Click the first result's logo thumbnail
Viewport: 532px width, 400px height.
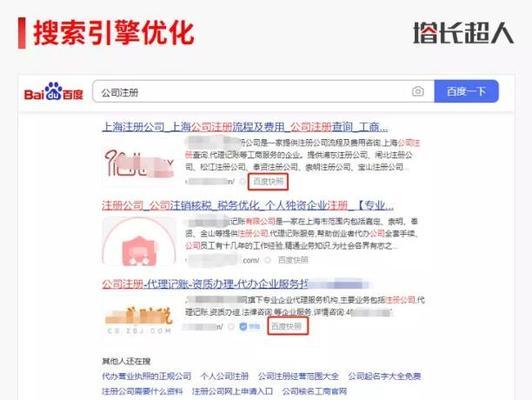click(139, 164)
